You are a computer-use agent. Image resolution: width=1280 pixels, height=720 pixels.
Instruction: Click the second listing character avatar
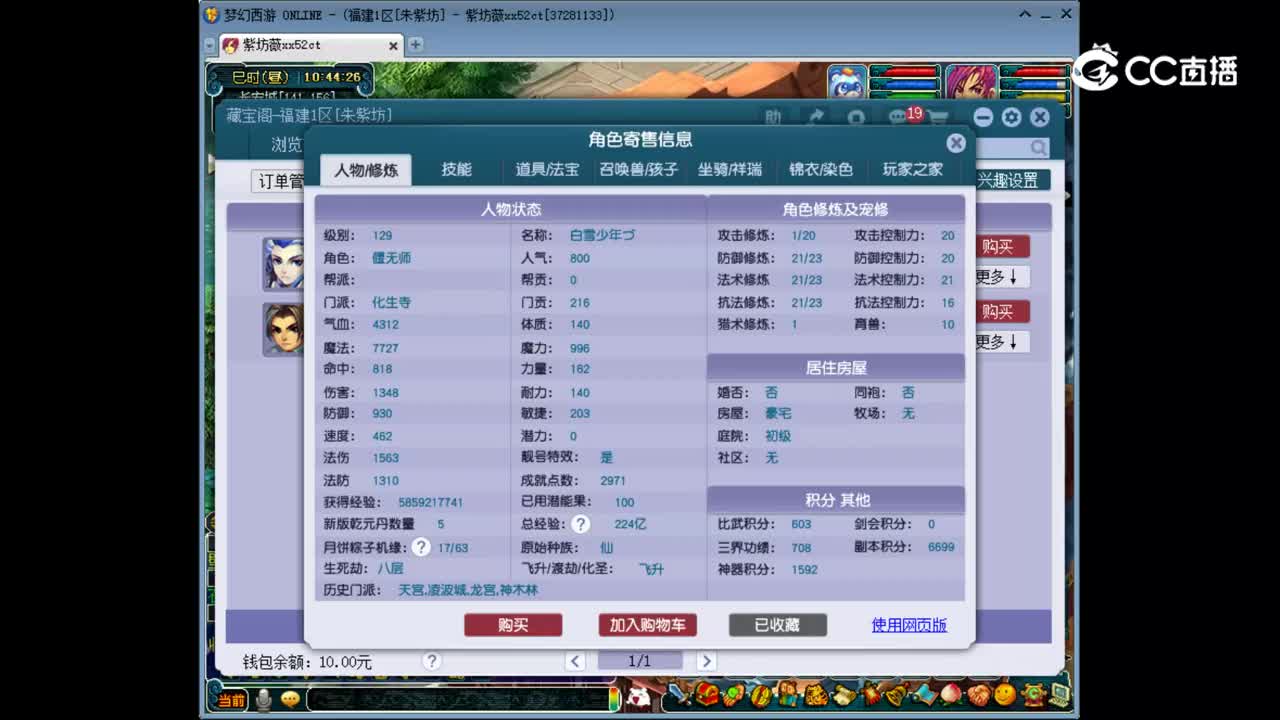[x=283, y=330]
